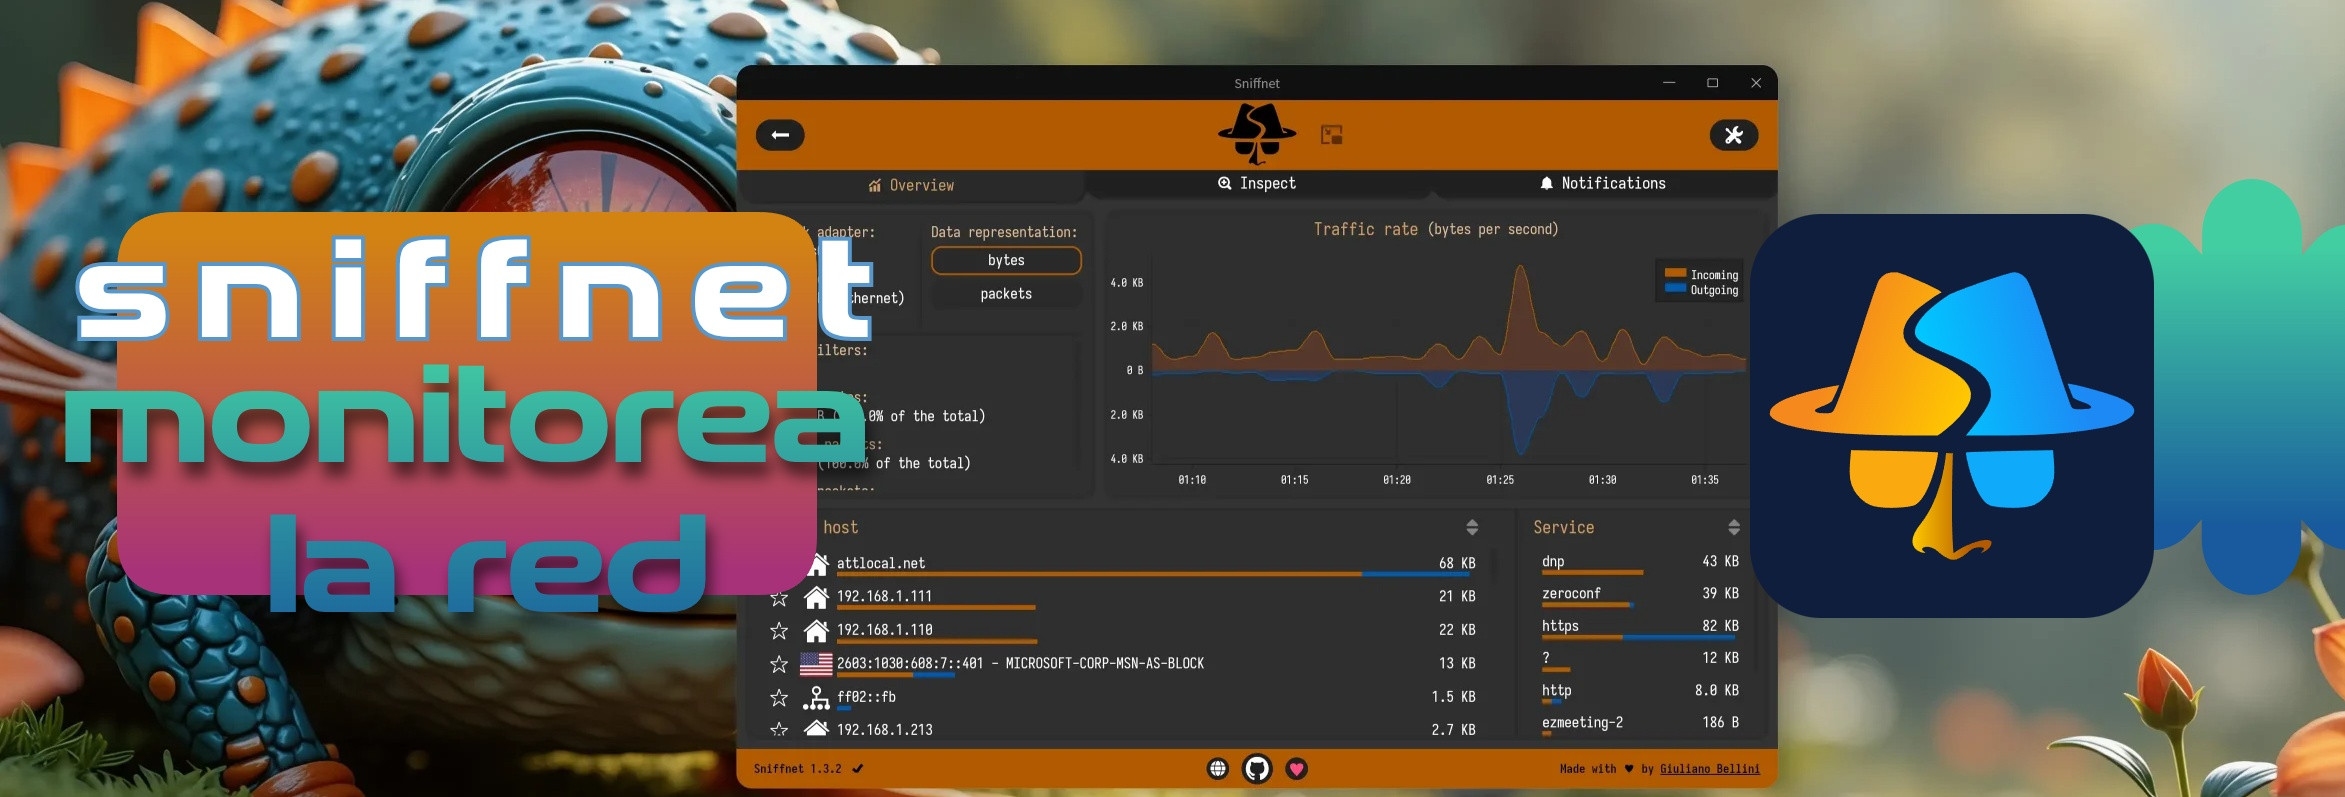2345x797 pixels.
Task: Click the house icon beside 192.168.1.110
Action: [816, 630]
